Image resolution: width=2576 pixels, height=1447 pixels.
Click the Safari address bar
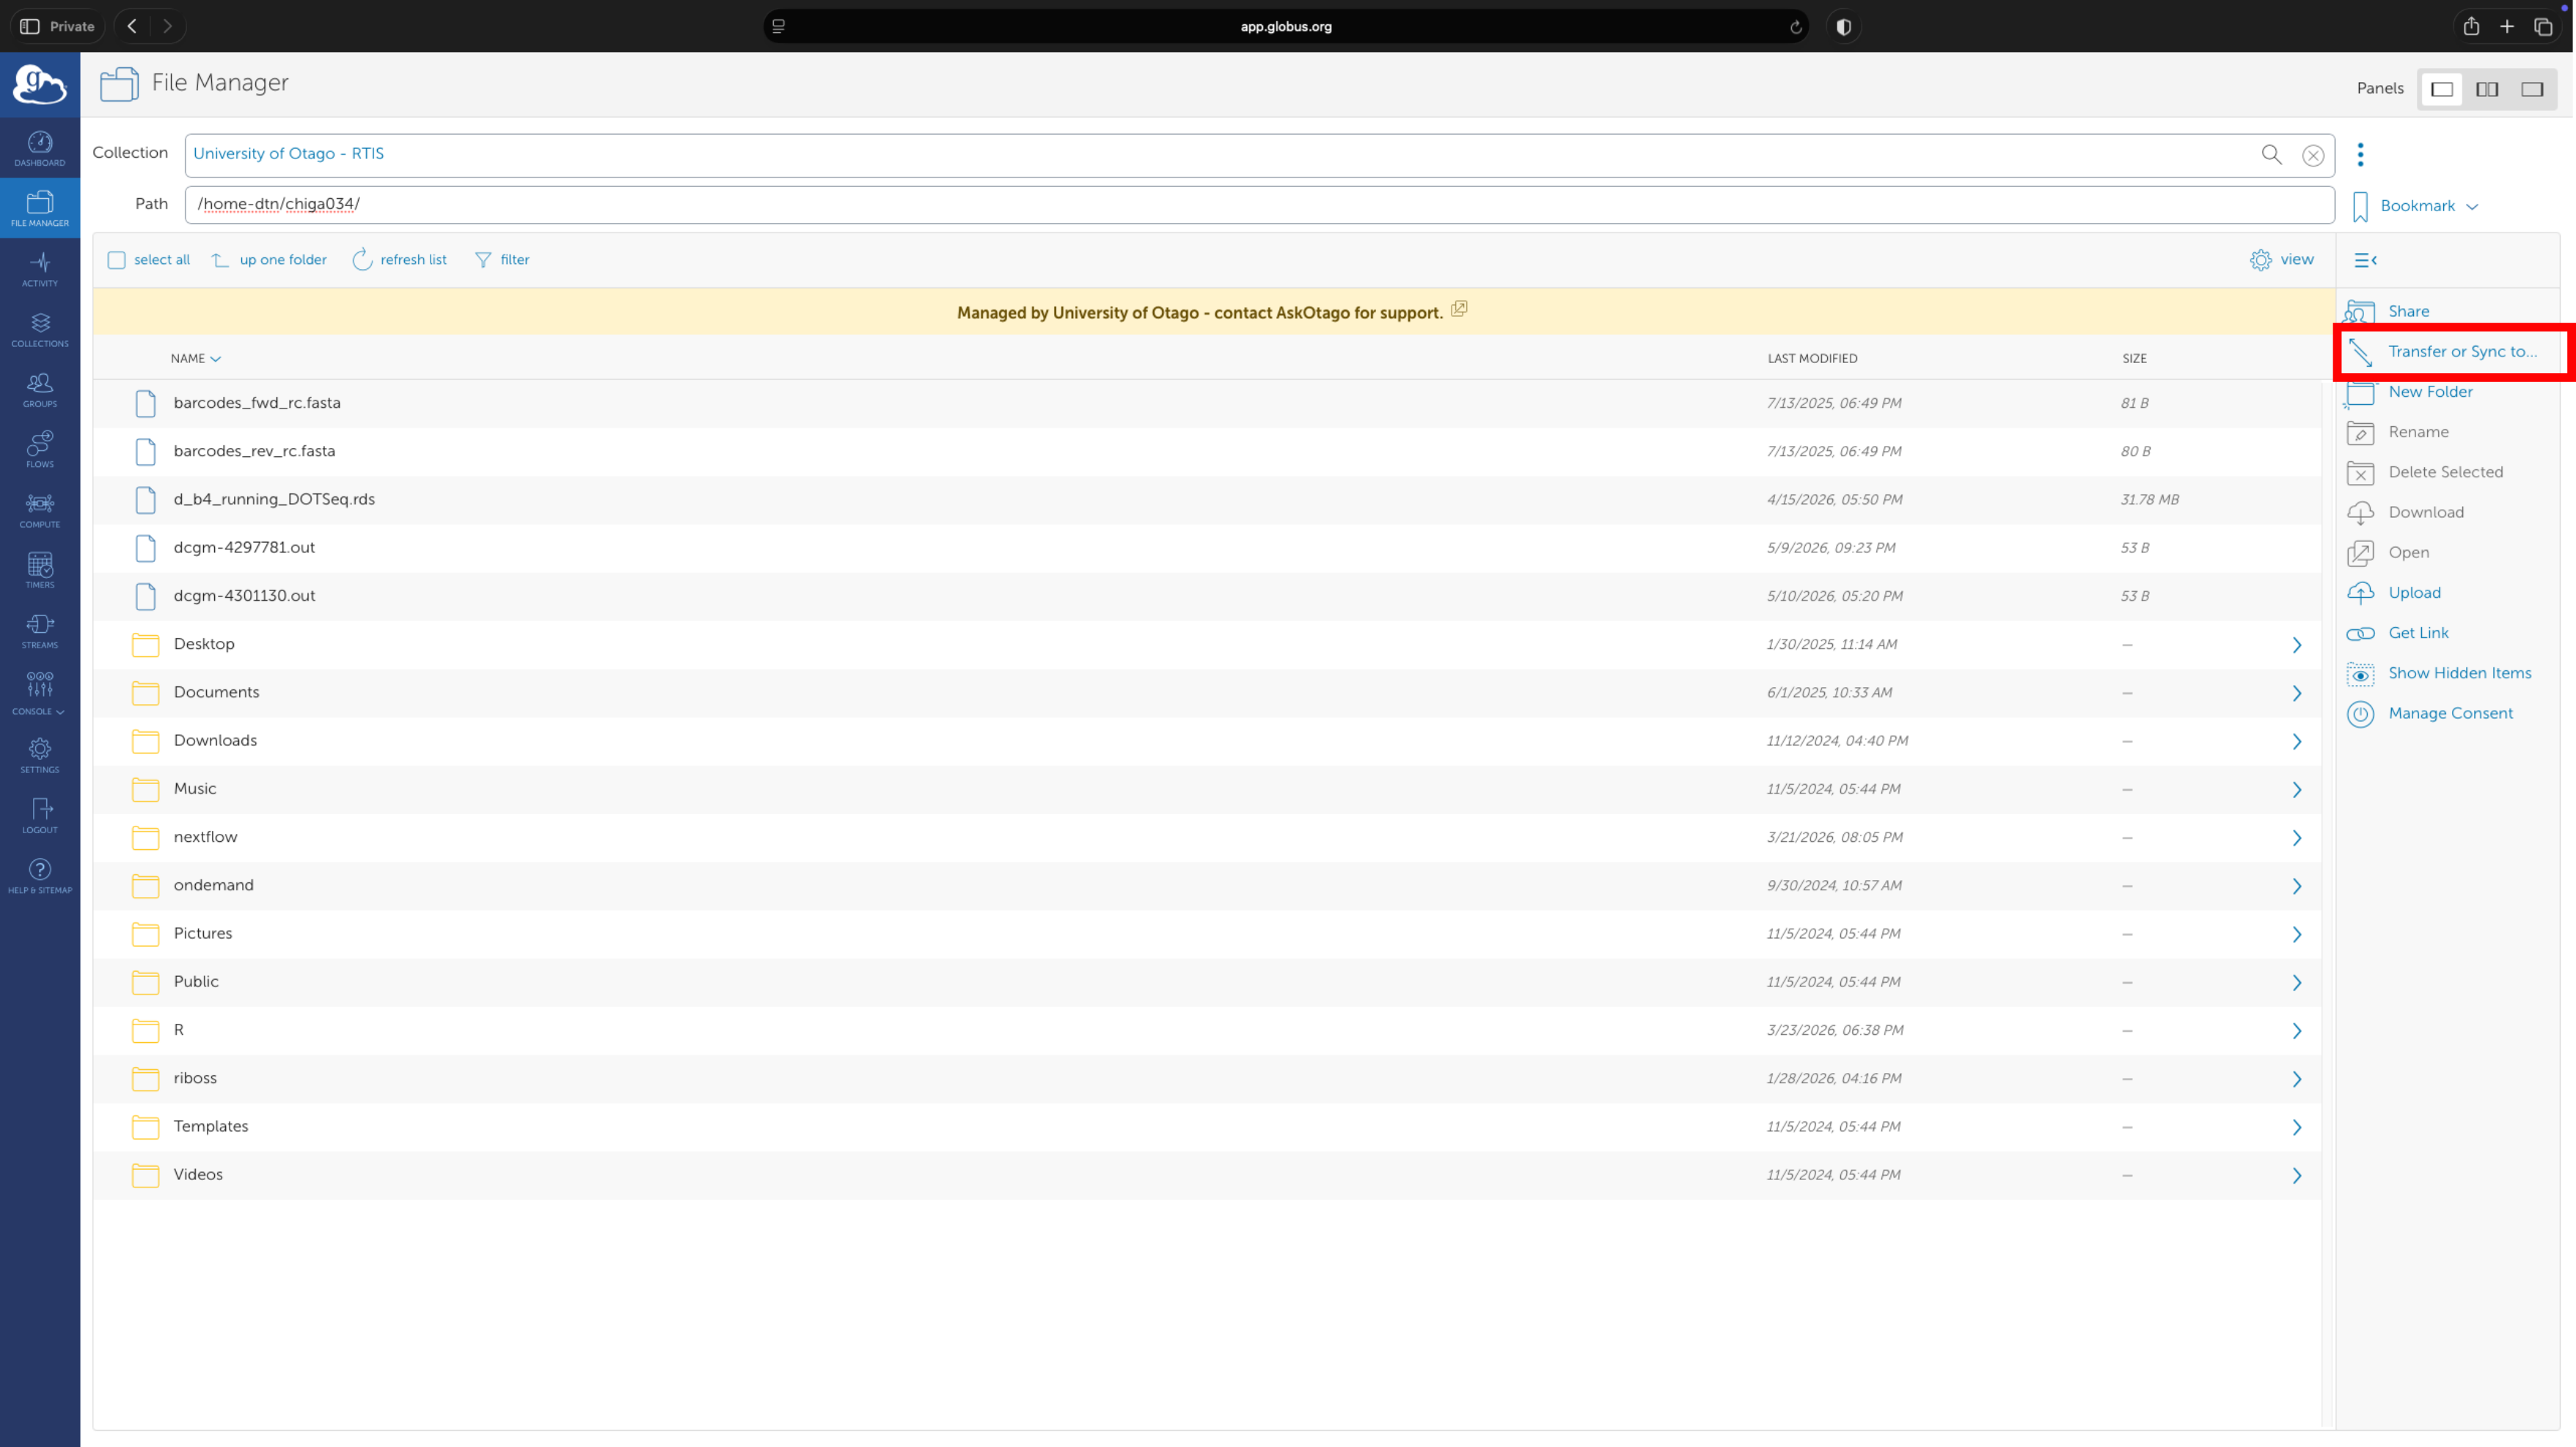click(x=1286, y=26)
